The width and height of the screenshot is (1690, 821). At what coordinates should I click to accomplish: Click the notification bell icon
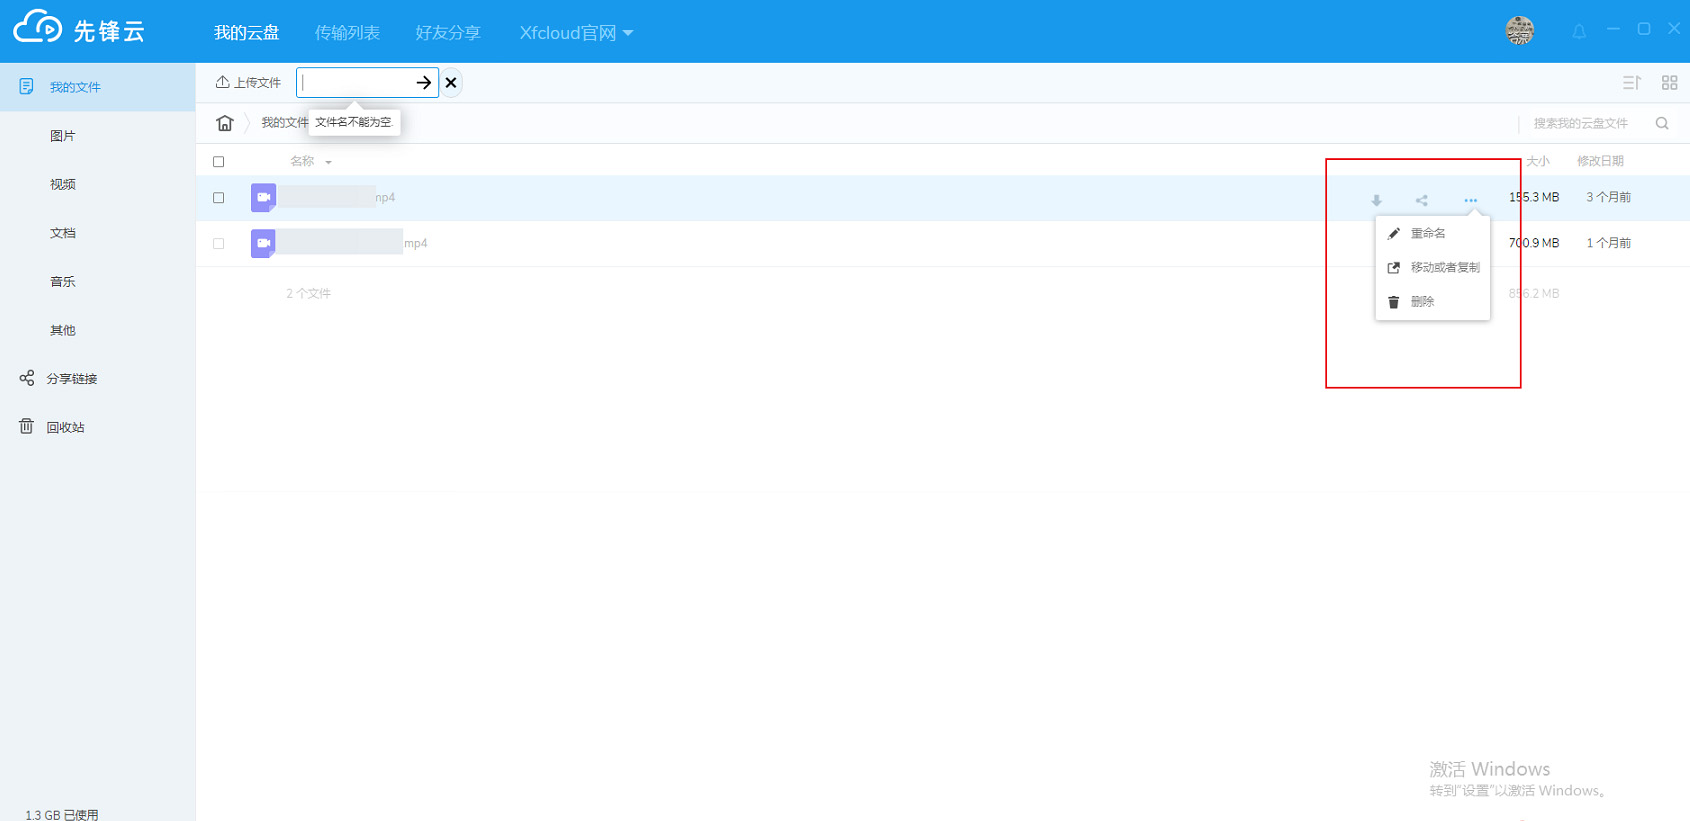1579,32
